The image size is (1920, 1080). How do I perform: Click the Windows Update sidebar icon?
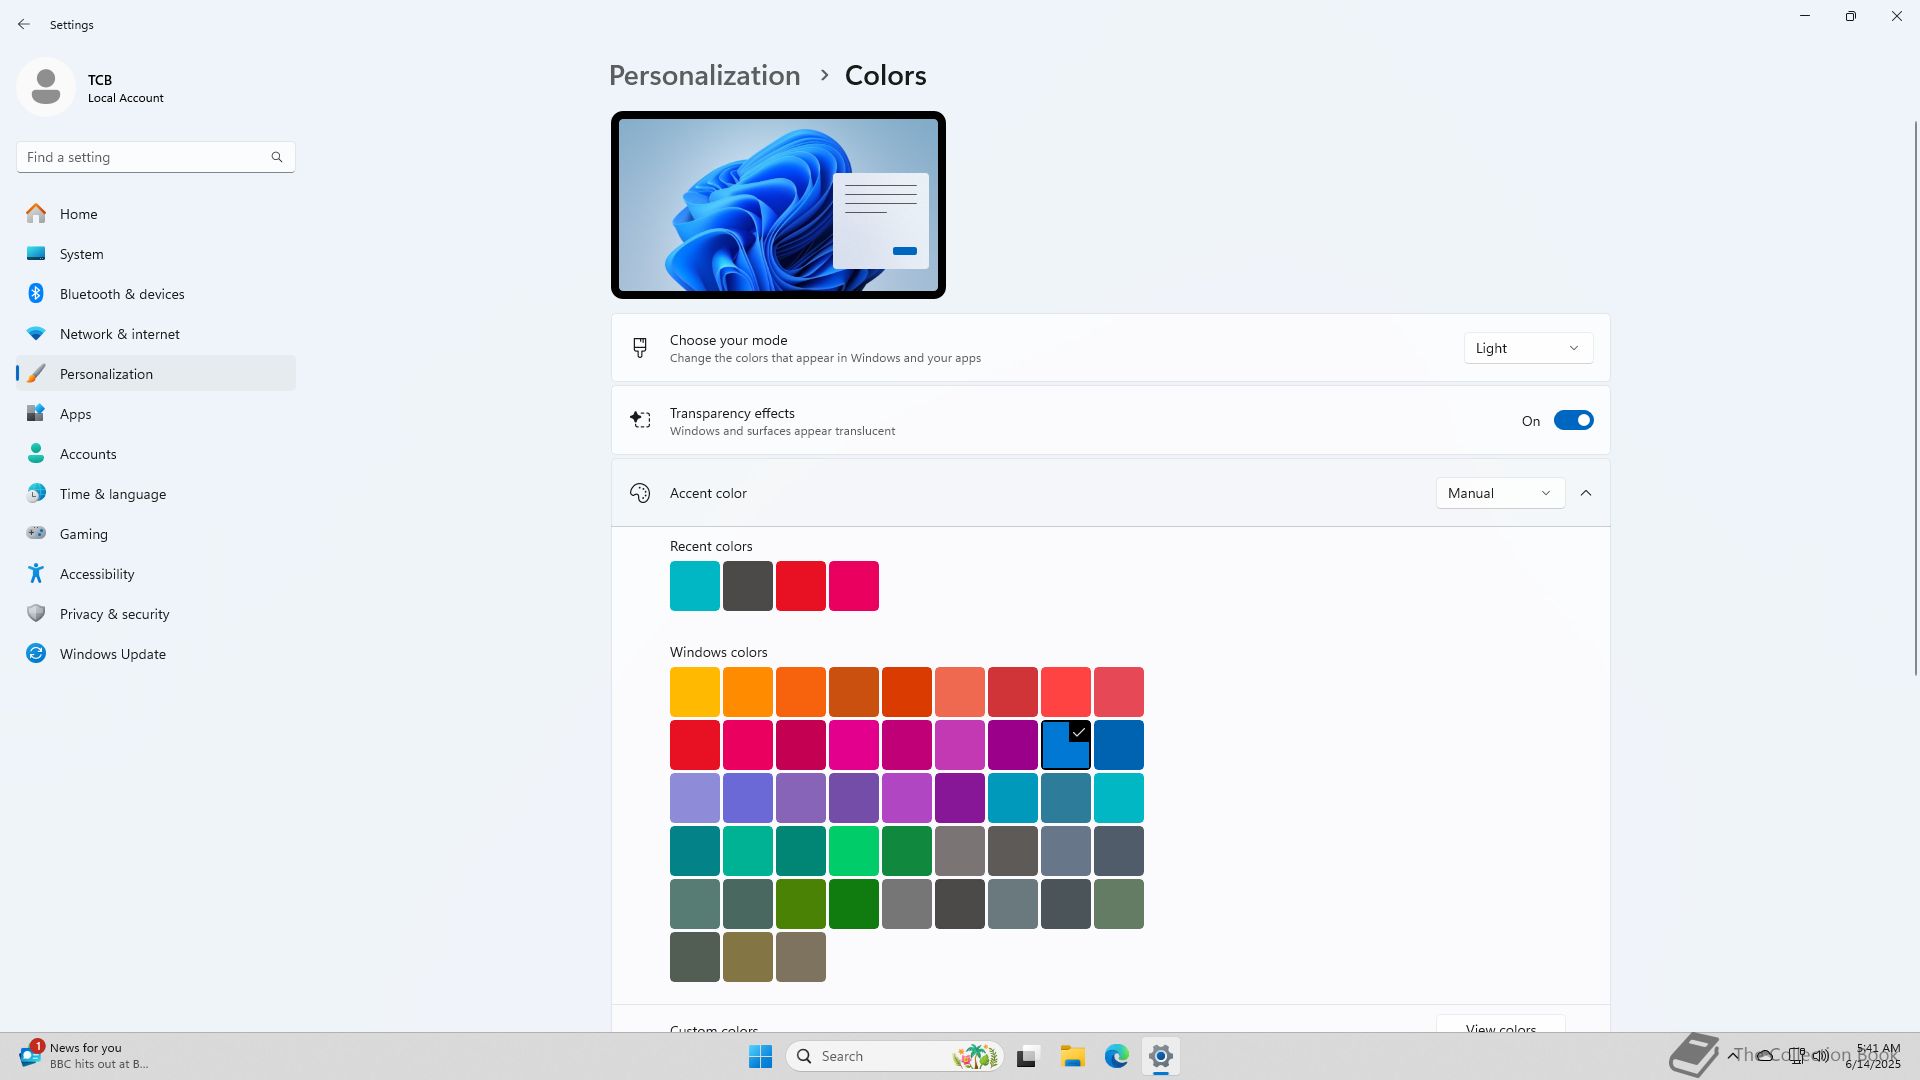(36, 653)
